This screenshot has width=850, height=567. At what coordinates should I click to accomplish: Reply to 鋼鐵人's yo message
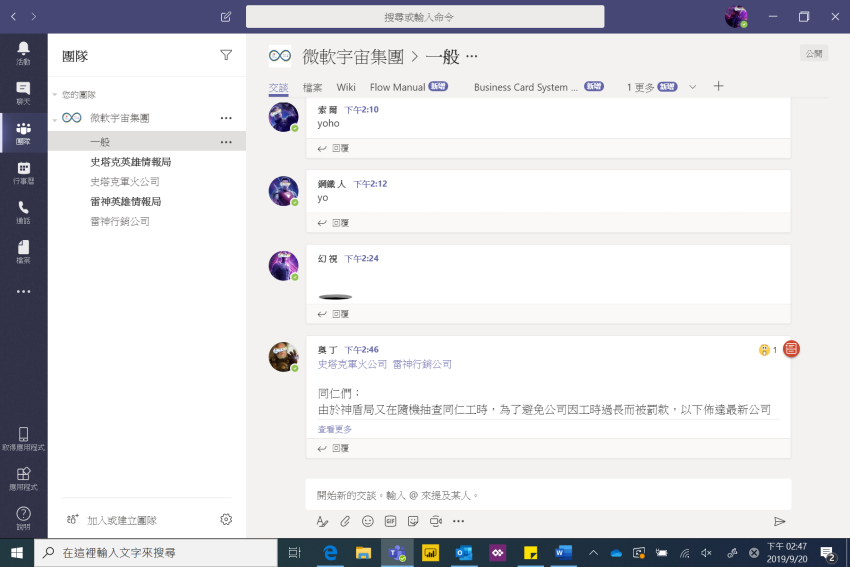click(333, 223)
